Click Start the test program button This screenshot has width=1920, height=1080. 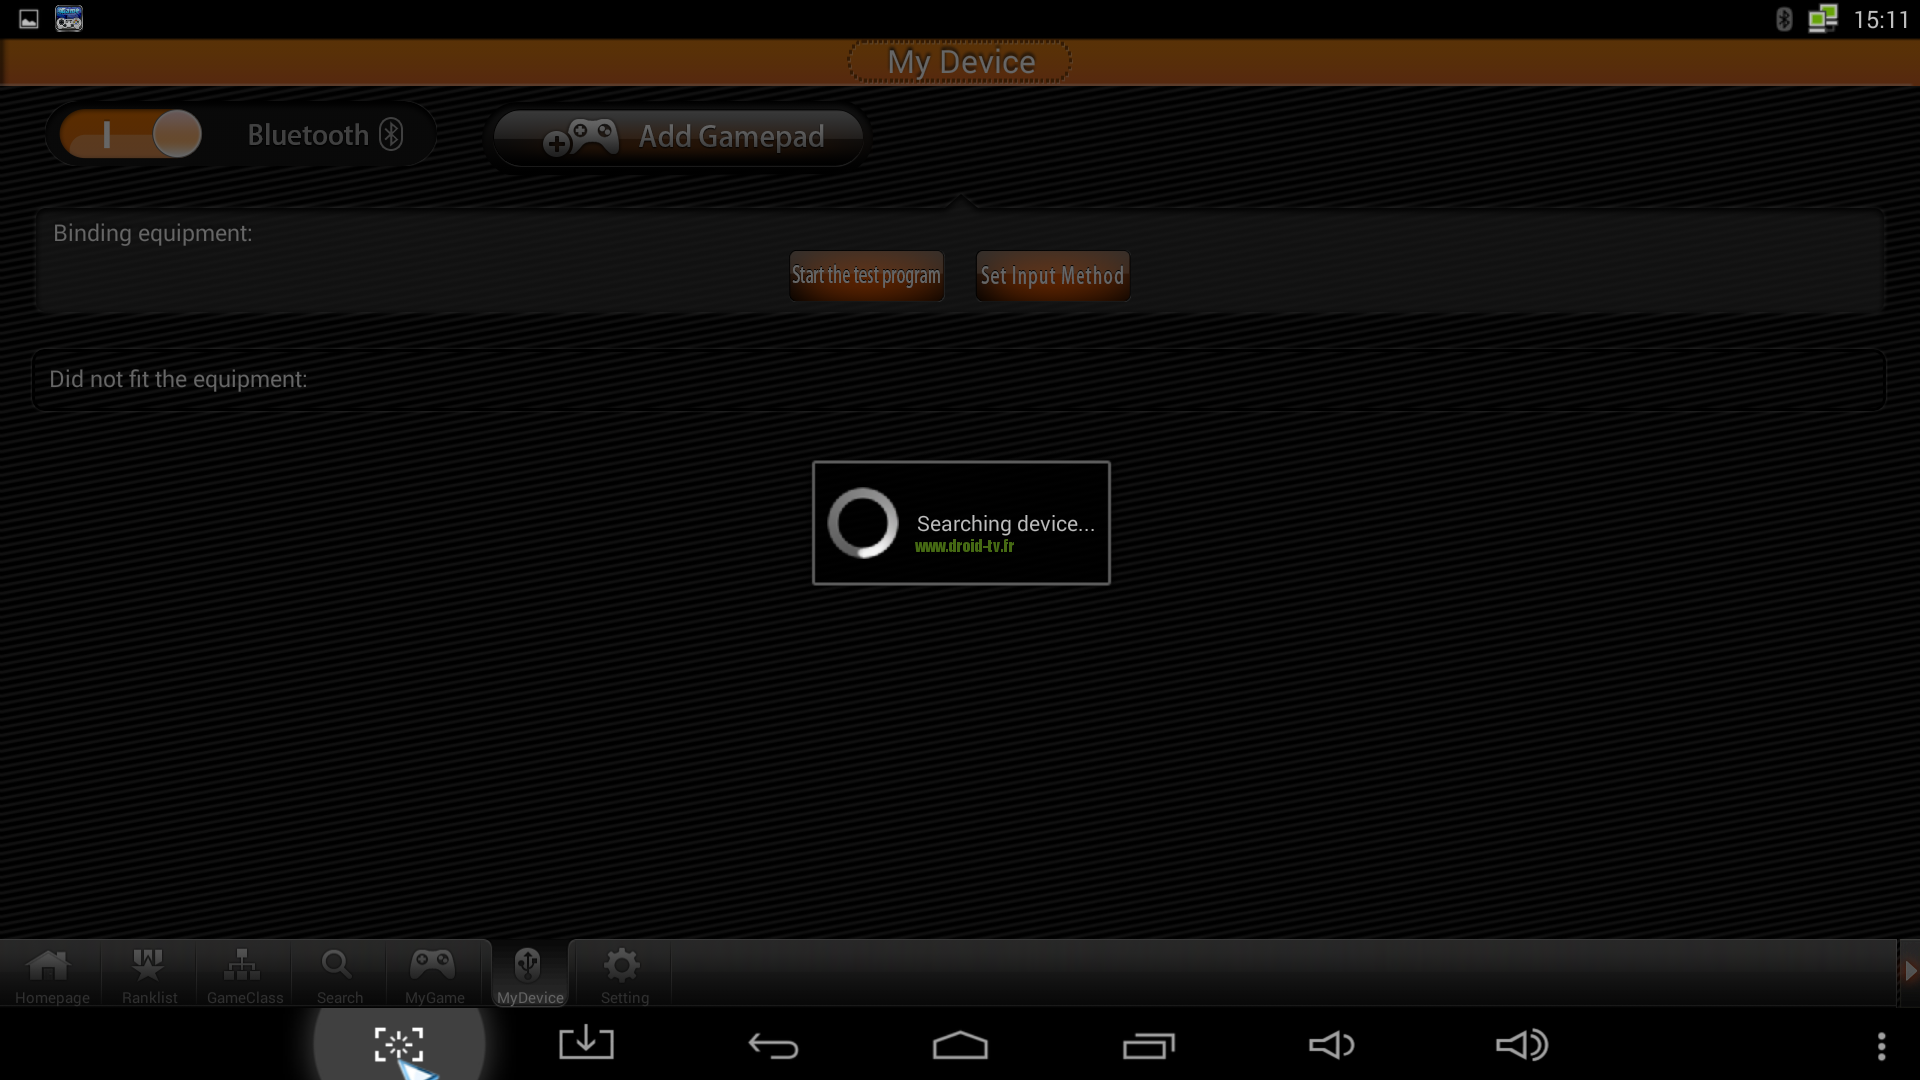pyautogui.click(x=865, y=276)
